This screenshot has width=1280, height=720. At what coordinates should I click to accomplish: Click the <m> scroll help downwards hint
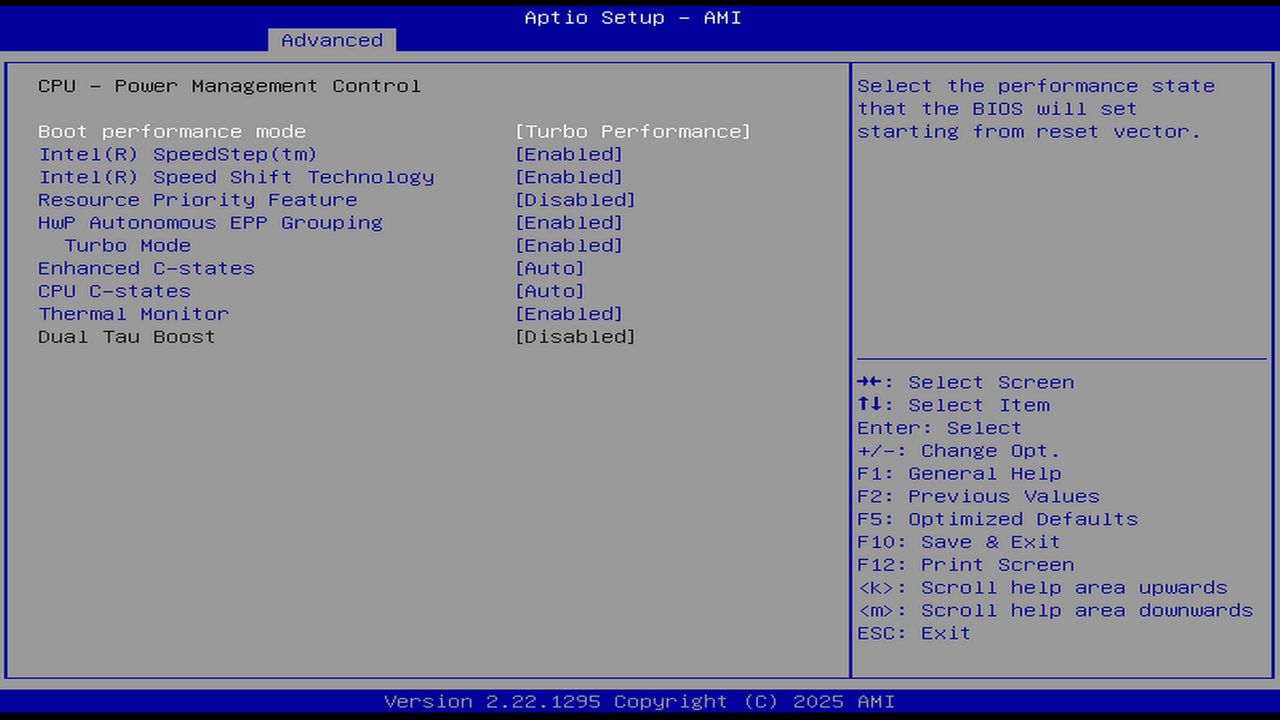[x=1055, y=610]
